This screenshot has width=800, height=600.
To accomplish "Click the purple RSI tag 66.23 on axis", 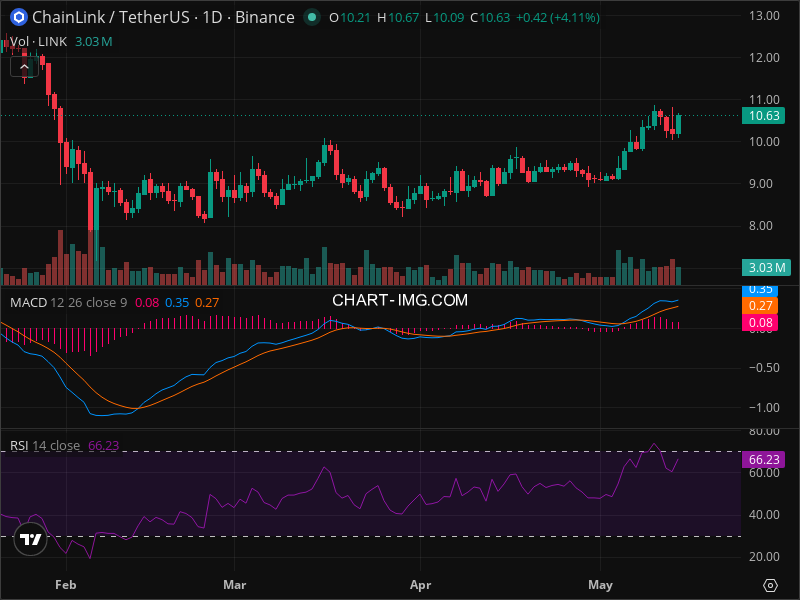I will [x=763, y=460].
